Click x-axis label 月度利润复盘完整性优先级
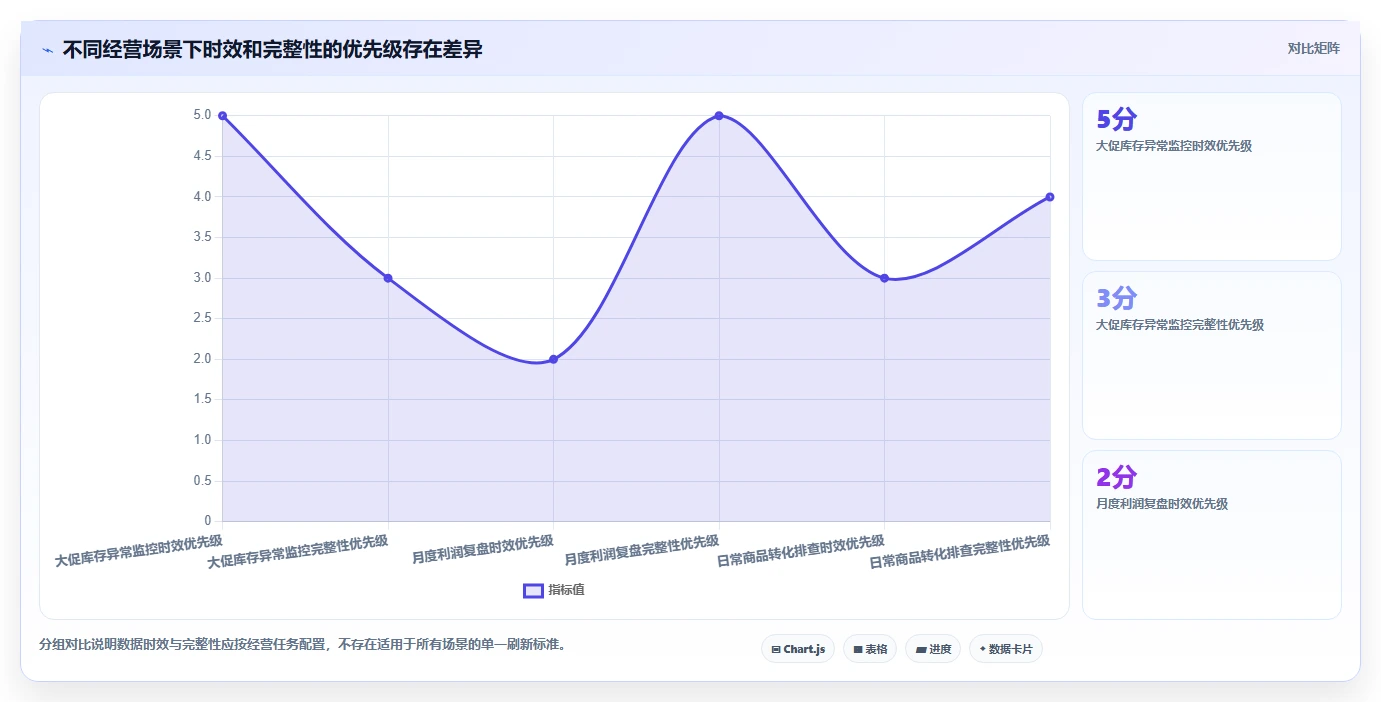The width and height of the screenshot is (1381, 702). [642, 550]
